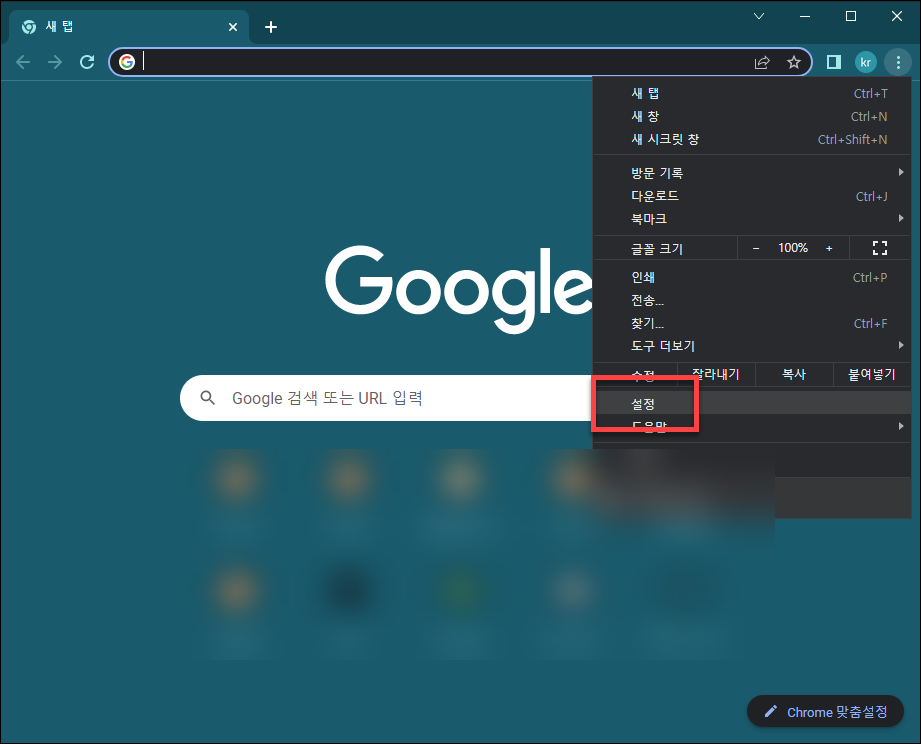921x744 pixels.
Task: Reload the page with the refresh icon
Action: pos(87,62)
